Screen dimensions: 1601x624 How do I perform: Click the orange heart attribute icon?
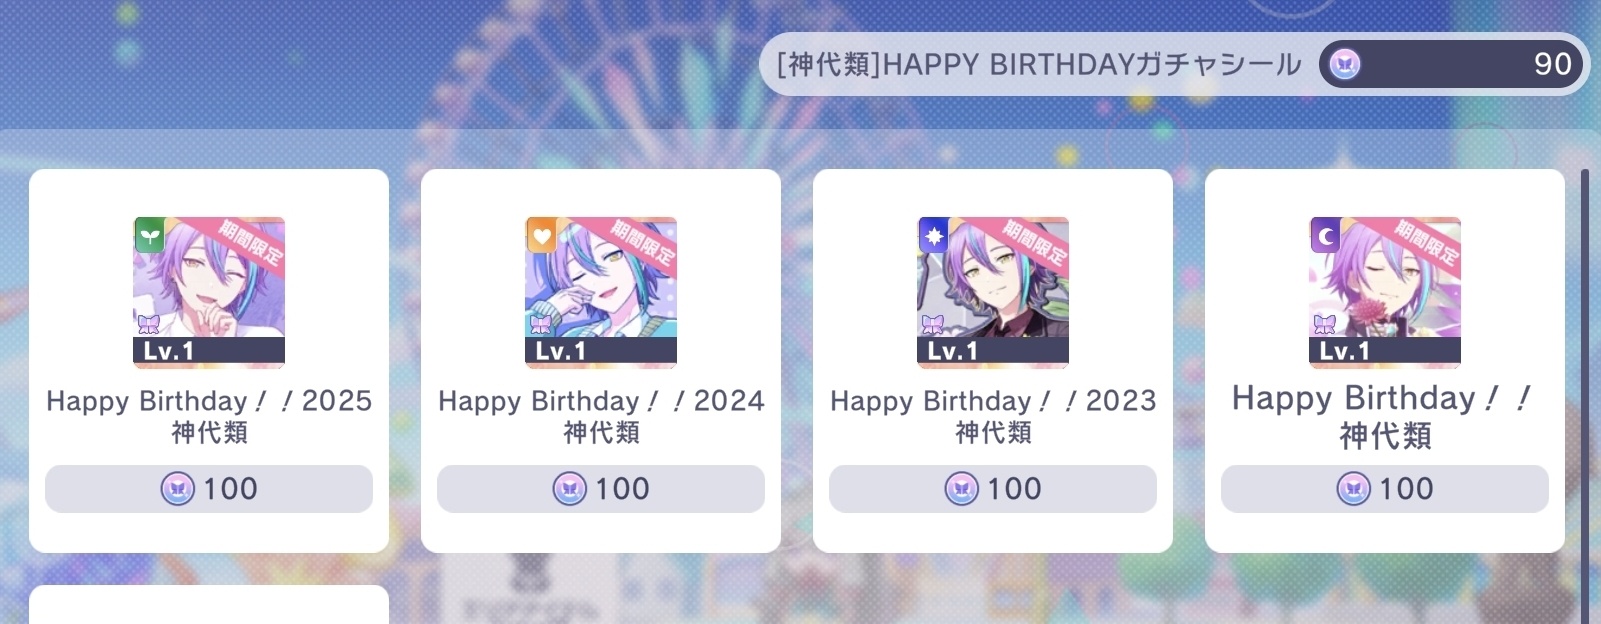[542, 235]
